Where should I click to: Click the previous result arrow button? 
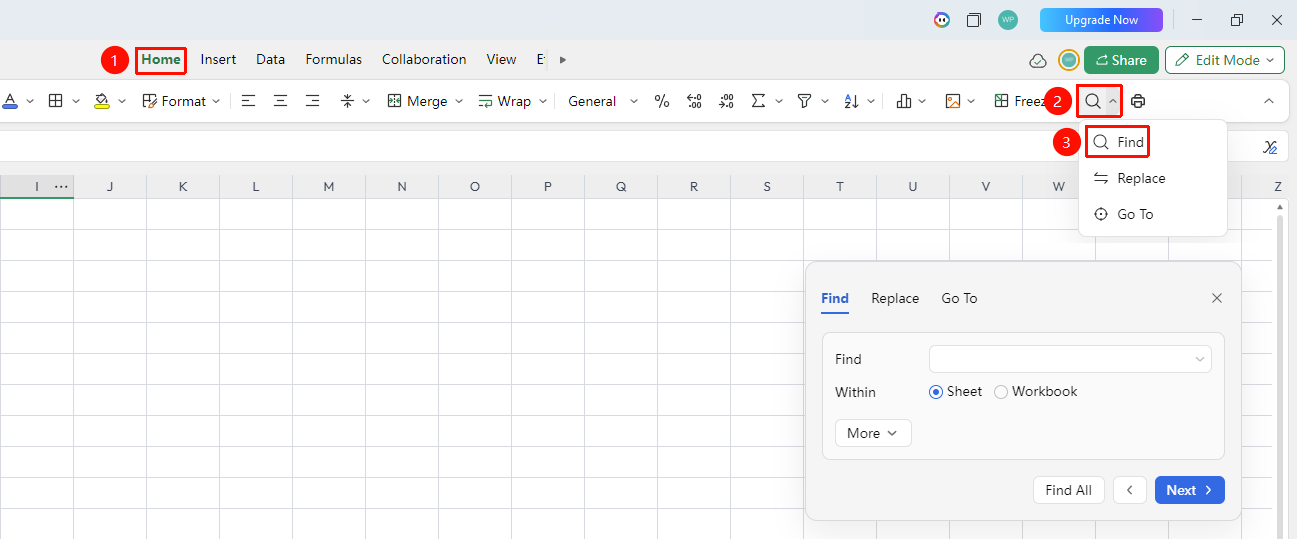[1130, 490]
